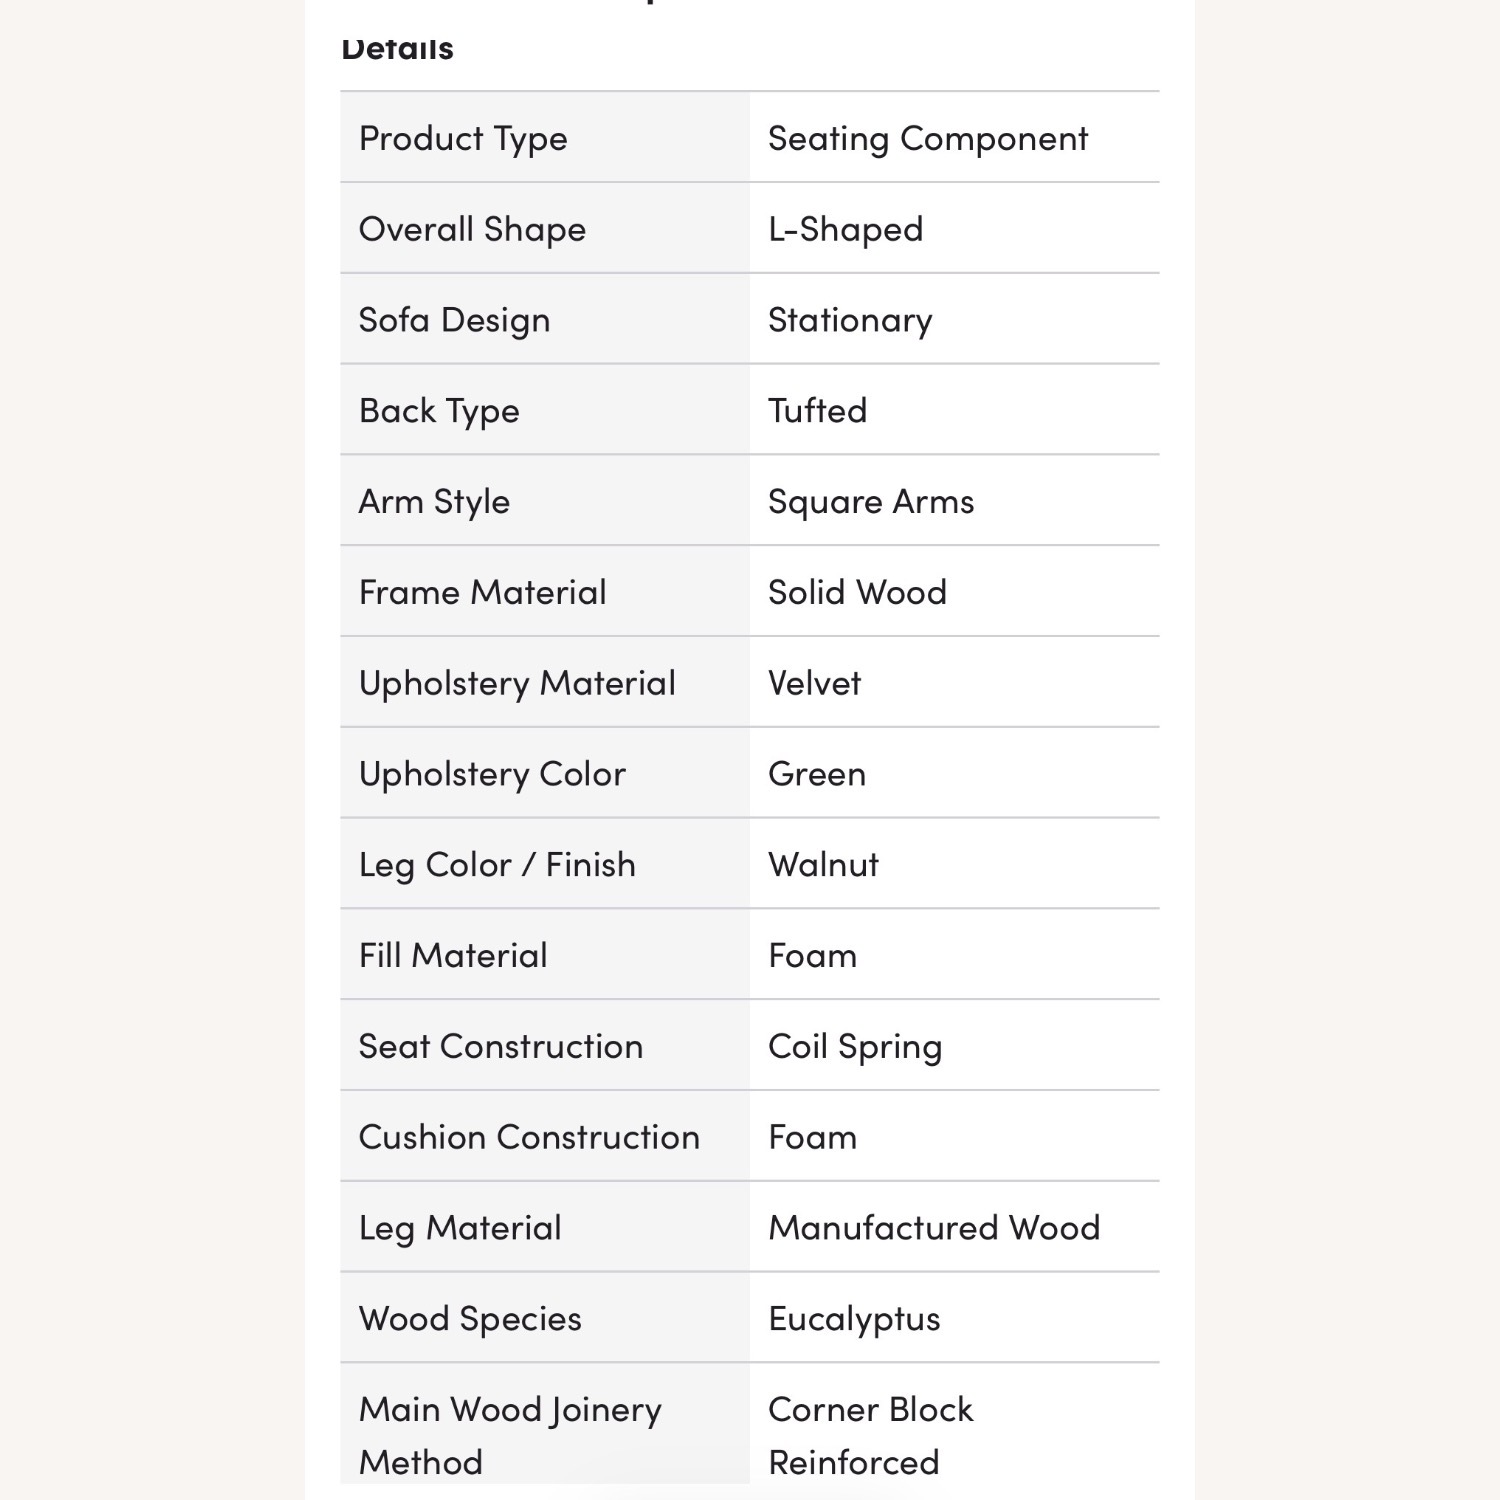Click the Frame Material label
Screen dimensions: 1500x1500
coord(482,592)
